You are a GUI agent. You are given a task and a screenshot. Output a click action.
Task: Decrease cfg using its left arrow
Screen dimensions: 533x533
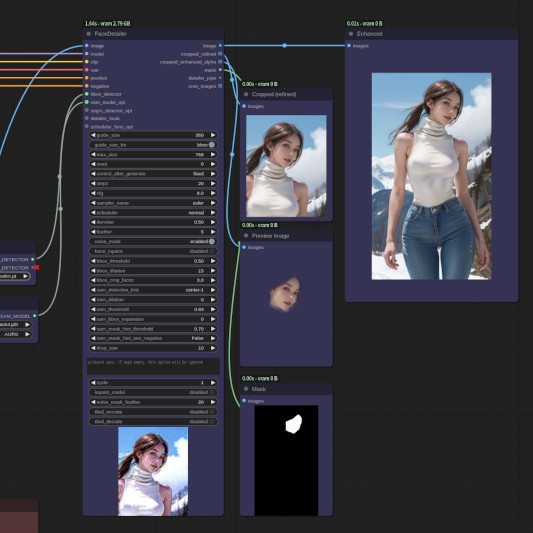coord(93,193)
